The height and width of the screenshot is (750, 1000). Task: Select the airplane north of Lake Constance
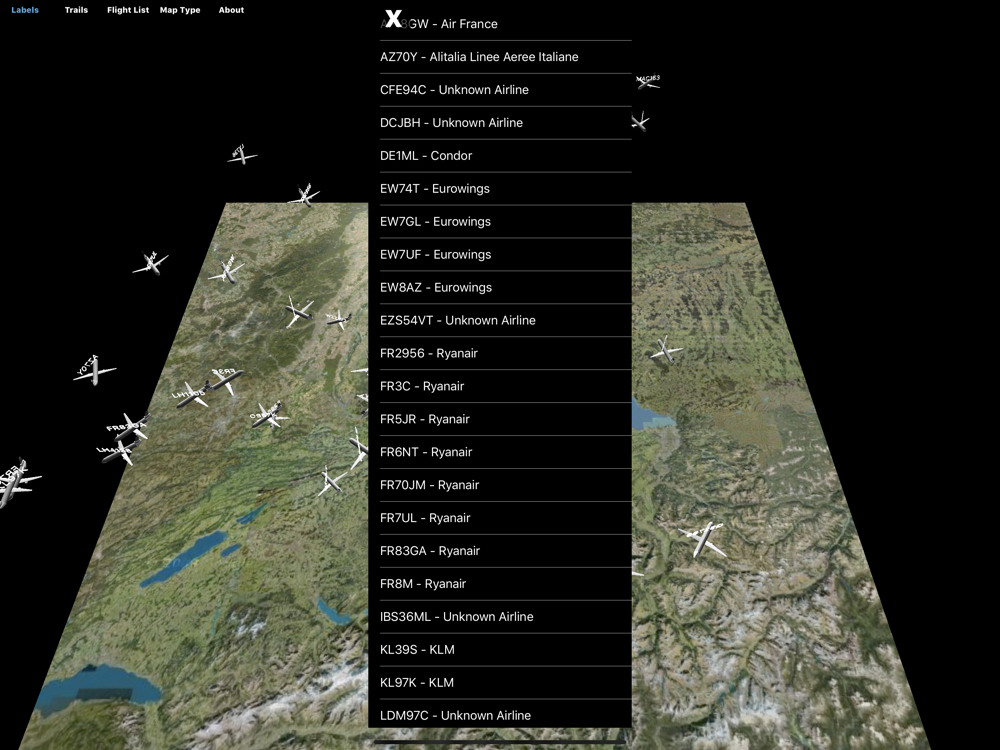click(665, 350)
